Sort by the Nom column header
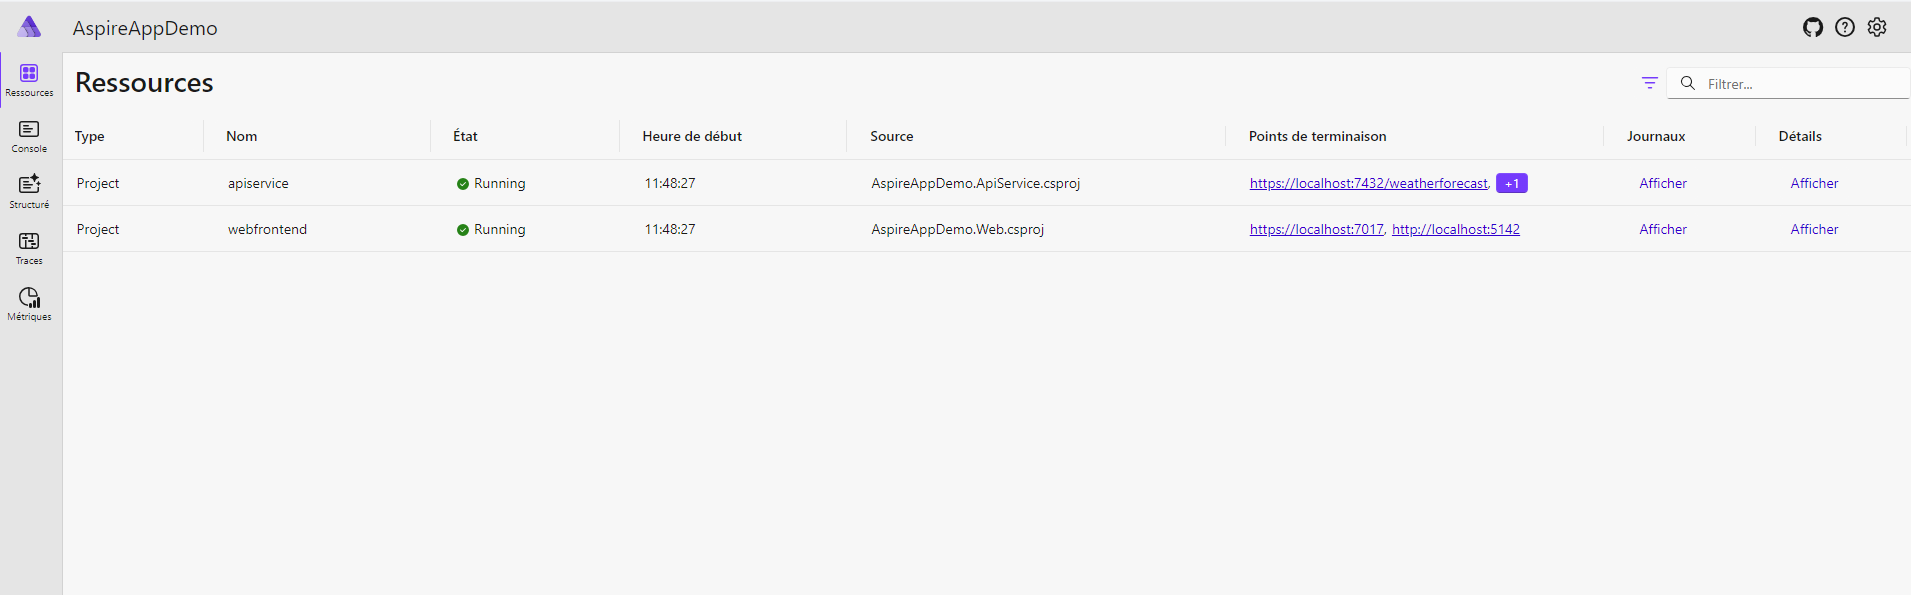The width and height of the screenshot is (1911, 595). (242, 137)
